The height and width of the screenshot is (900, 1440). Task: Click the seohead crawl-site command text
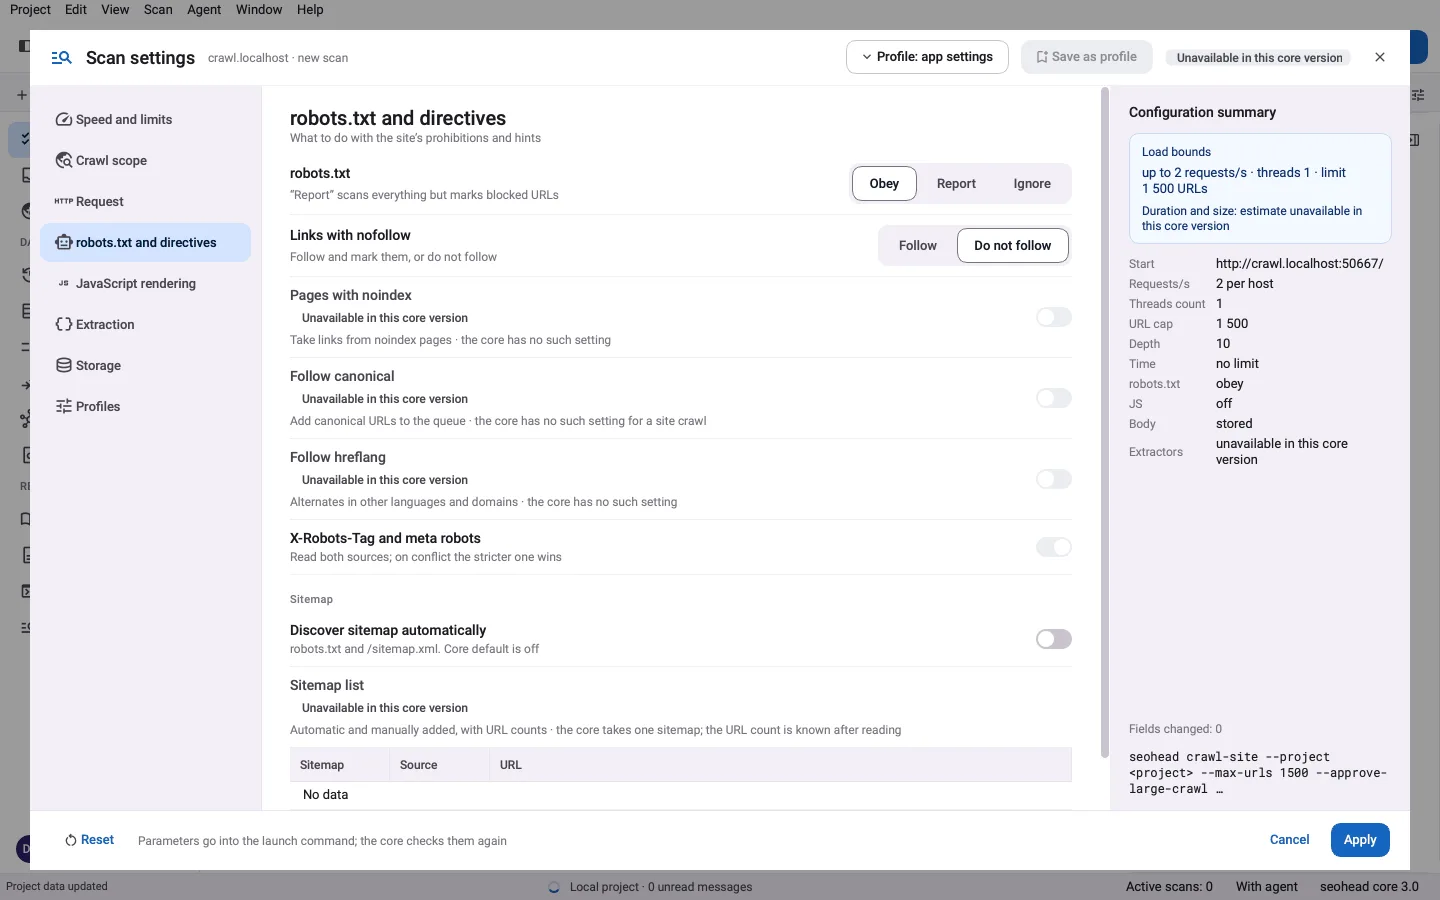1258,773
